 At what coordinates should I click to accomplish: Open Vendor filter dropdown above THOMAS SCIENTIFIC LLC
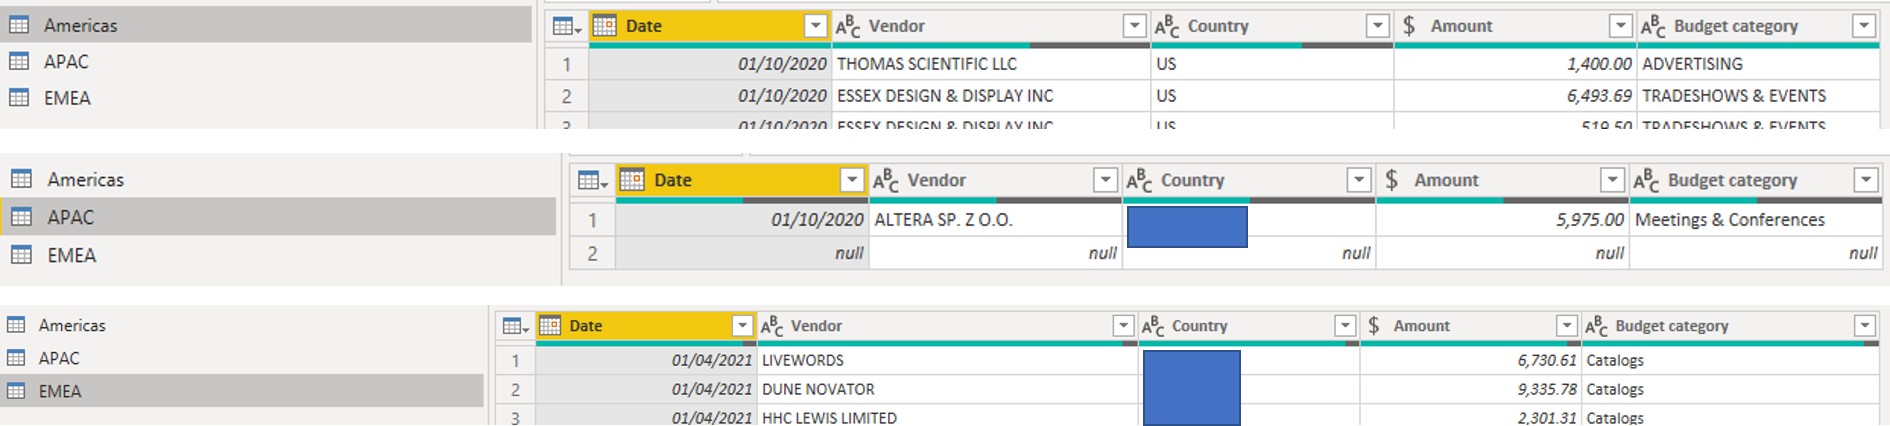click(x=1134, y=26)
